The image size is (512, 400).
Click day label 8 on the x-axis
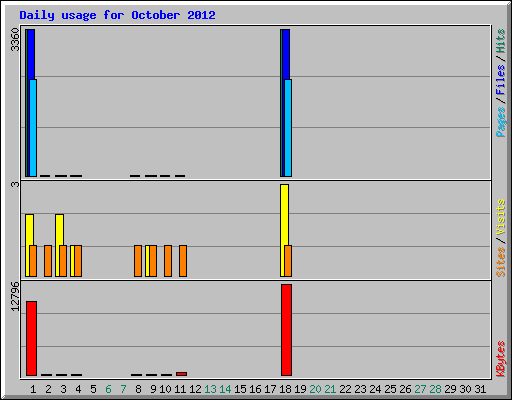pos(138,389)
